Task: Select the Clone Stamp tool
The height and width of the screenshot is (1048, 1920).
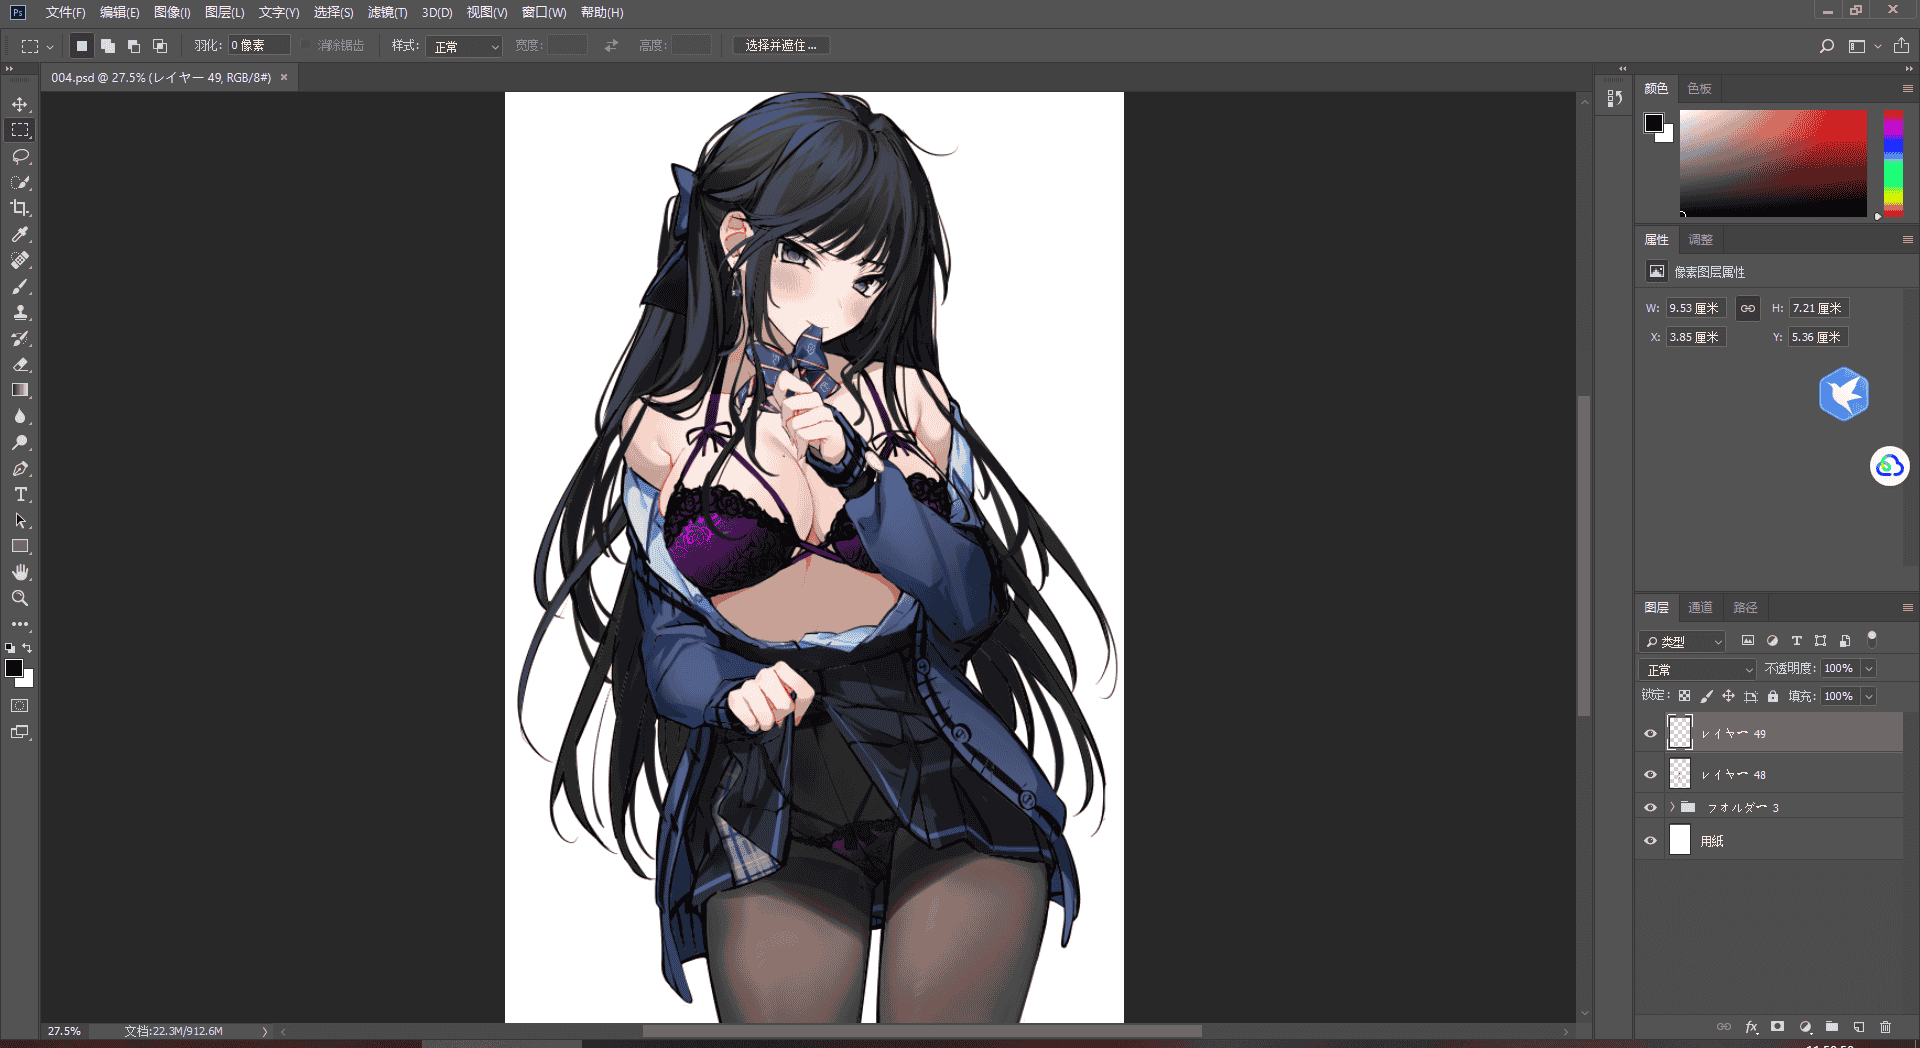Action: tap(20, 312)
